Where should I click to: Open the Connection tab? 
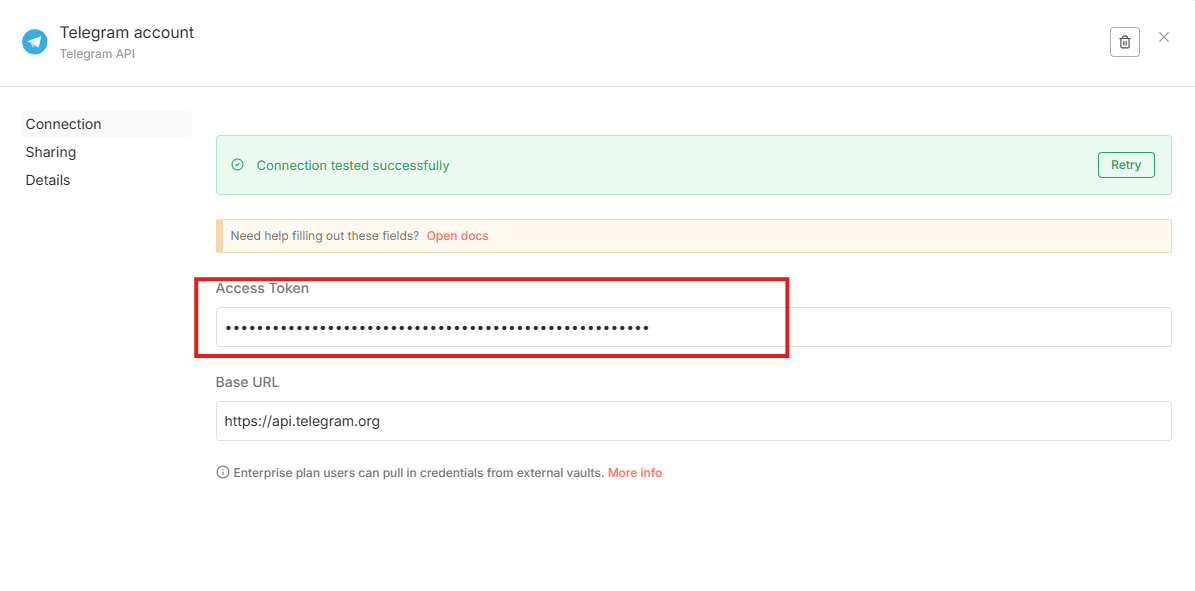[x=107, y=124]
